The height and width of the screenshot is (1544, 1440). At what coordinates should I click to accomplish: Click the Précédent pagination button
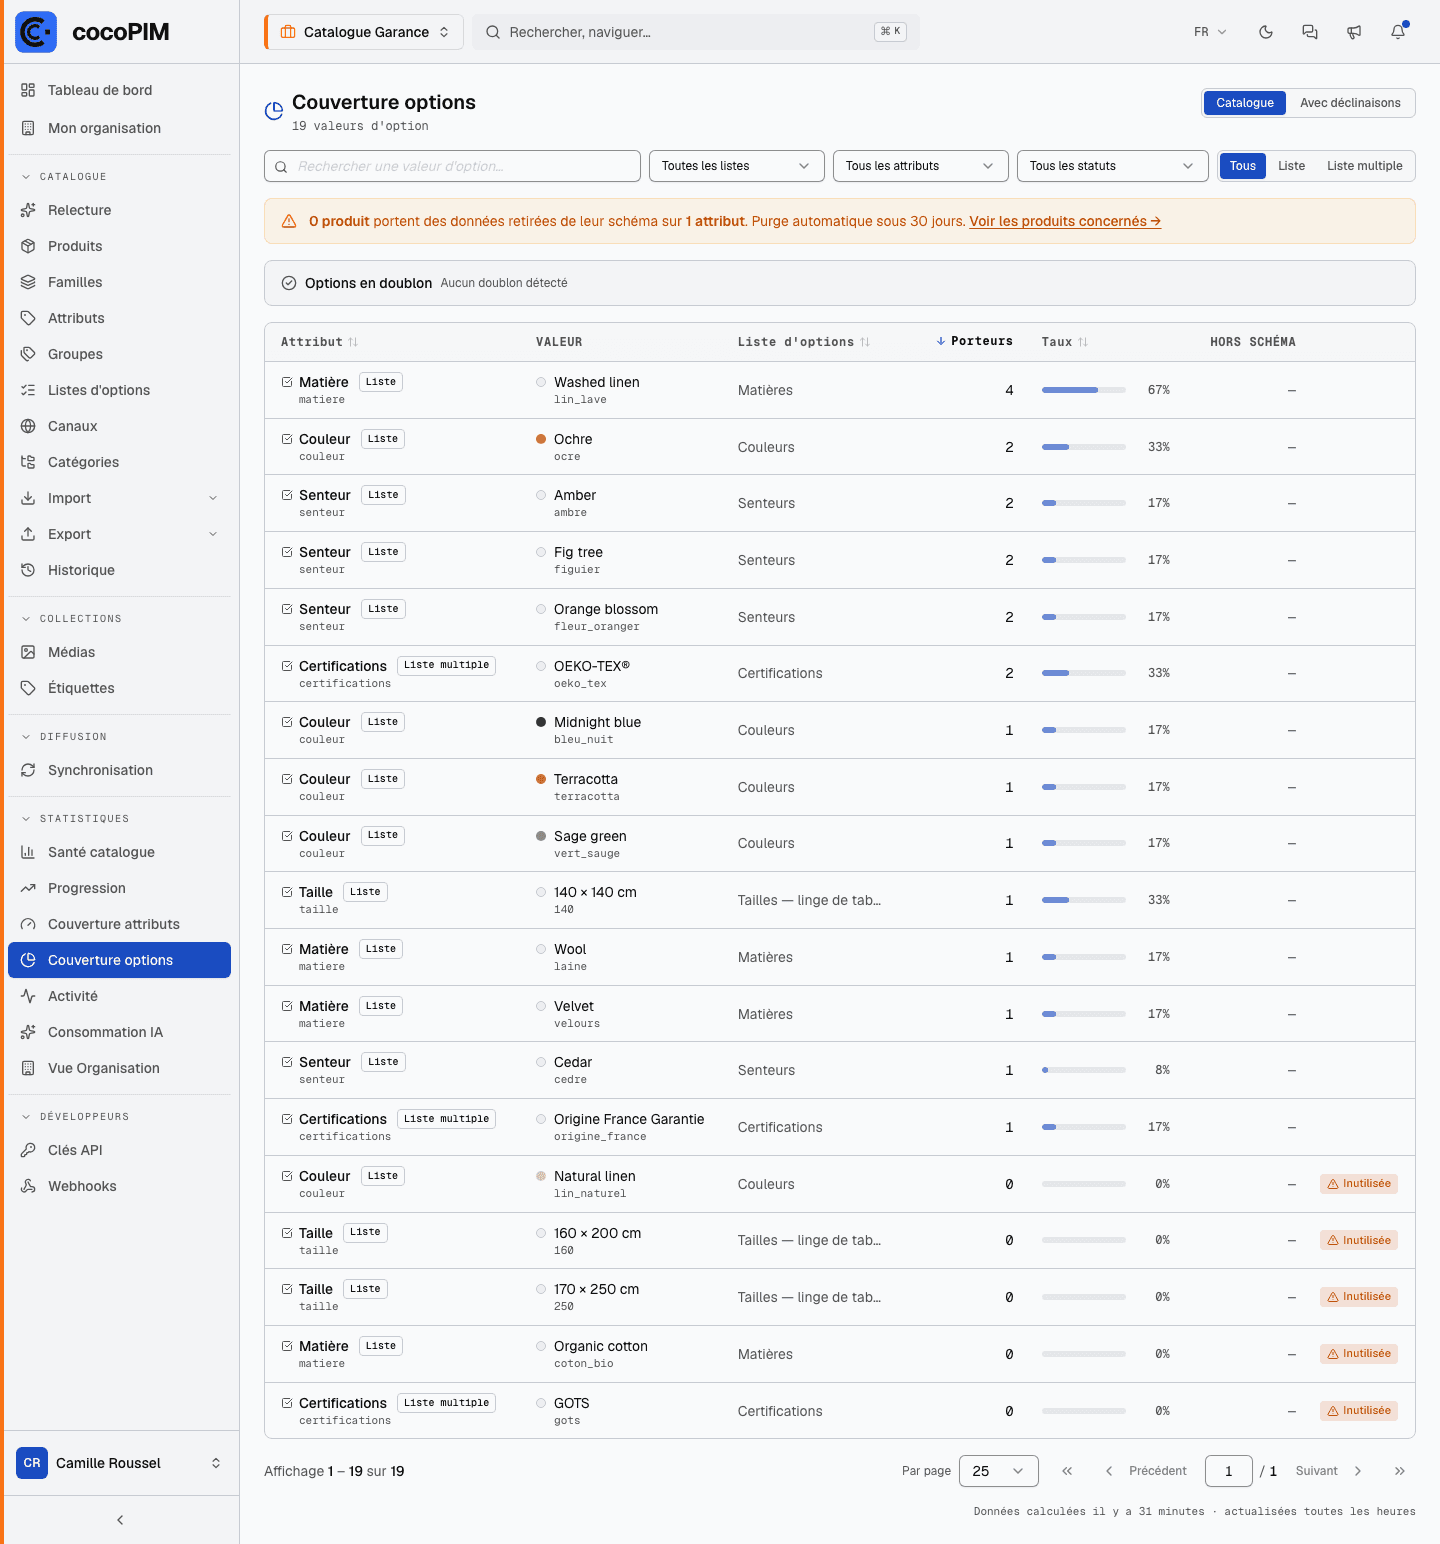pos(1146,1471)
